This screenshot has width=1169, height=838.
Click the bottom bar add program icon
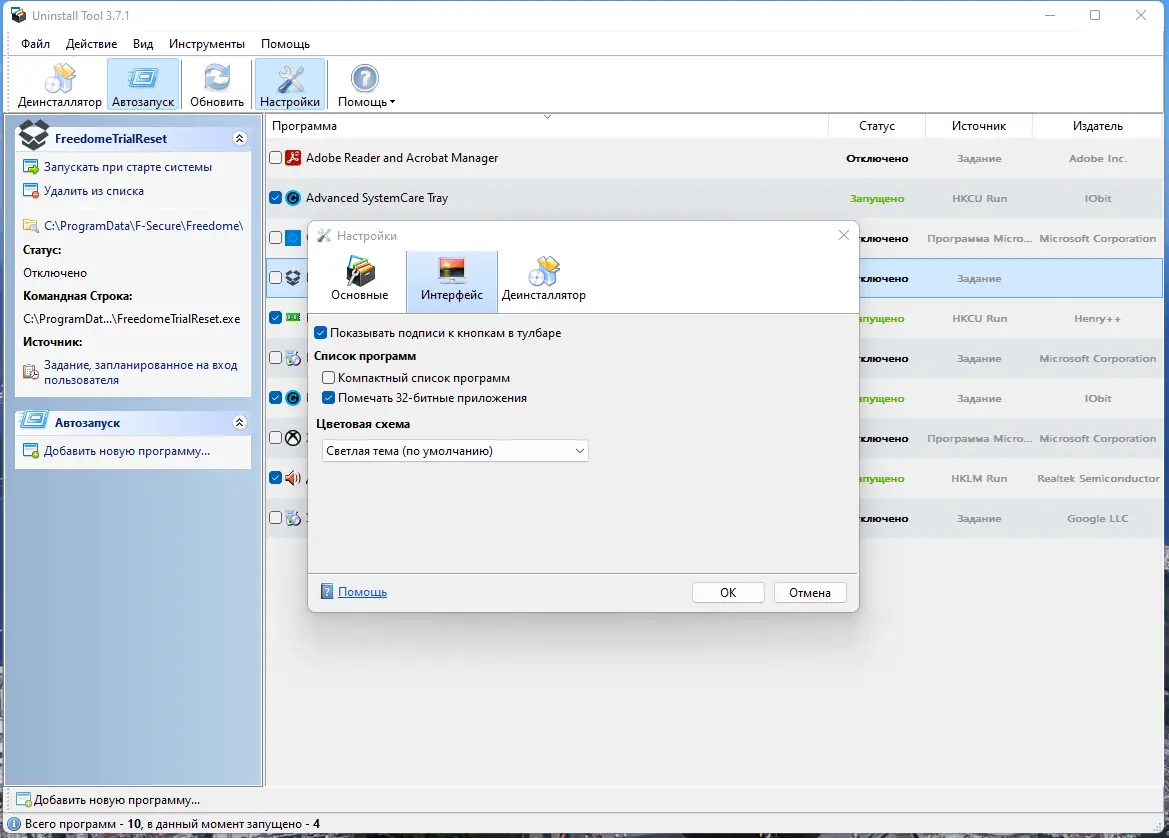[x=24, y=800]
